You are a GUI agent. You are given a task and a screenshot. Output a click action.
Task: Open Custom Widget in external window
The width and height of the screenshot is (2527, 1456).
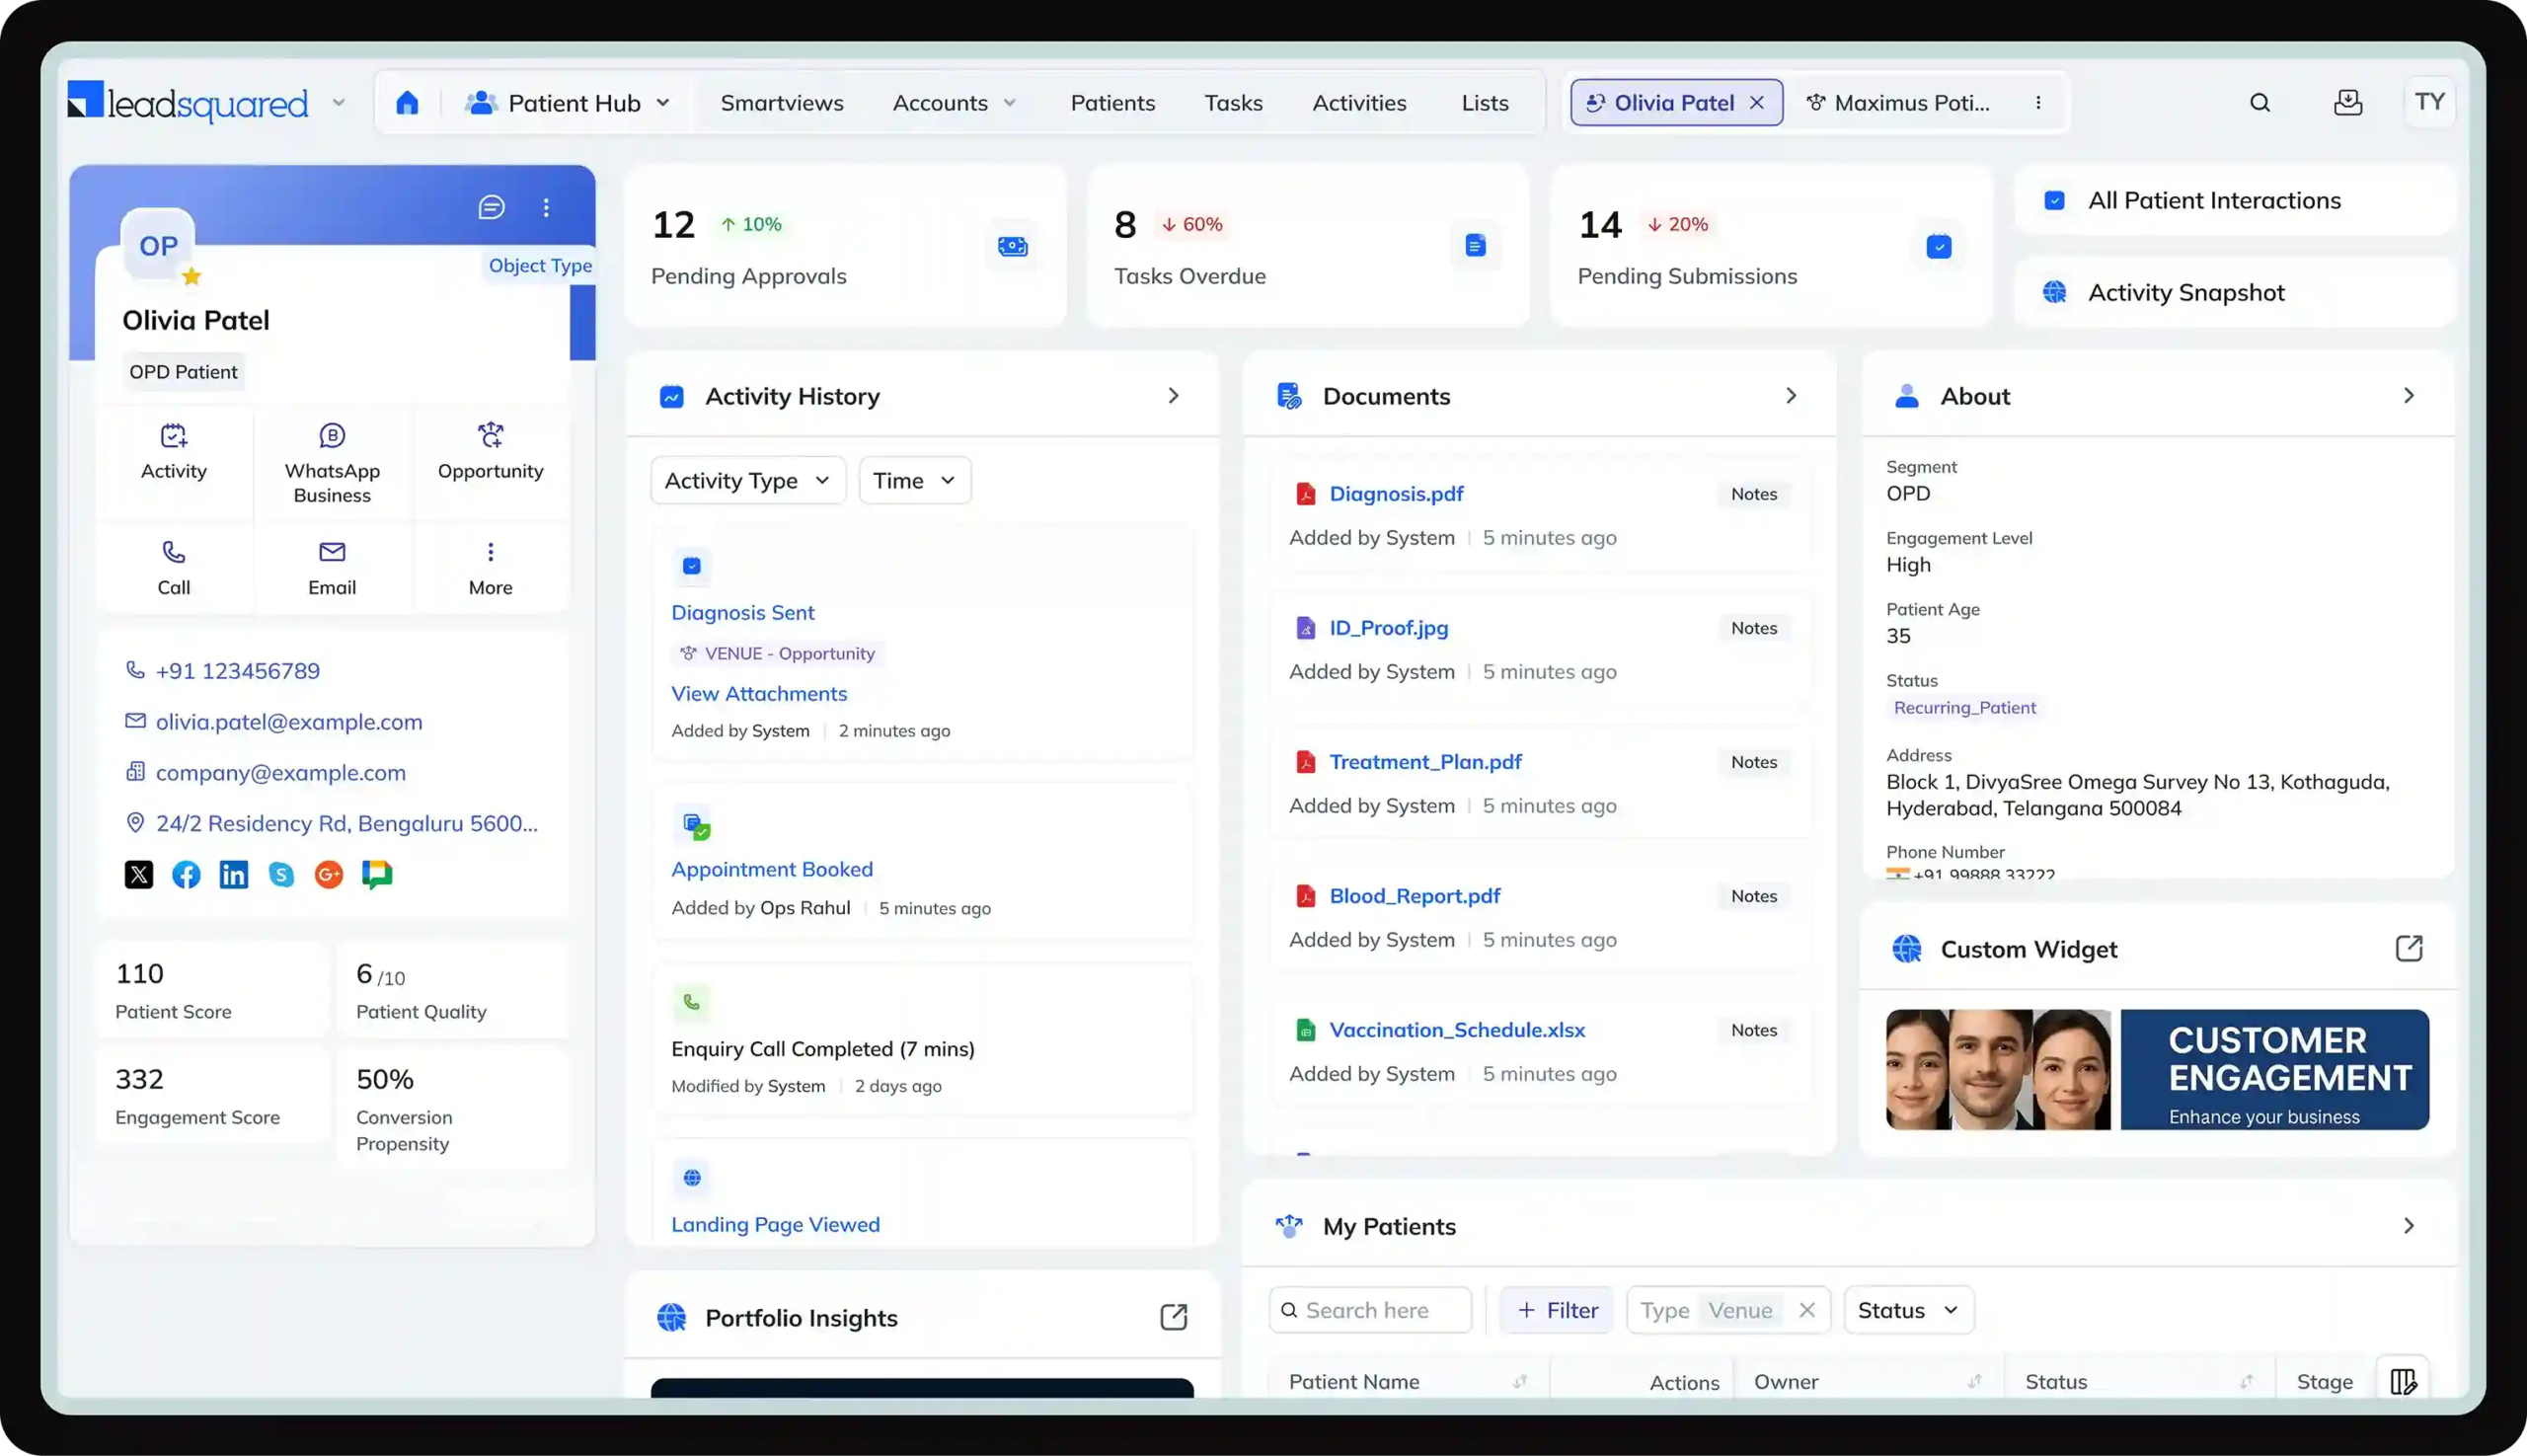(x=2408, y=948)
